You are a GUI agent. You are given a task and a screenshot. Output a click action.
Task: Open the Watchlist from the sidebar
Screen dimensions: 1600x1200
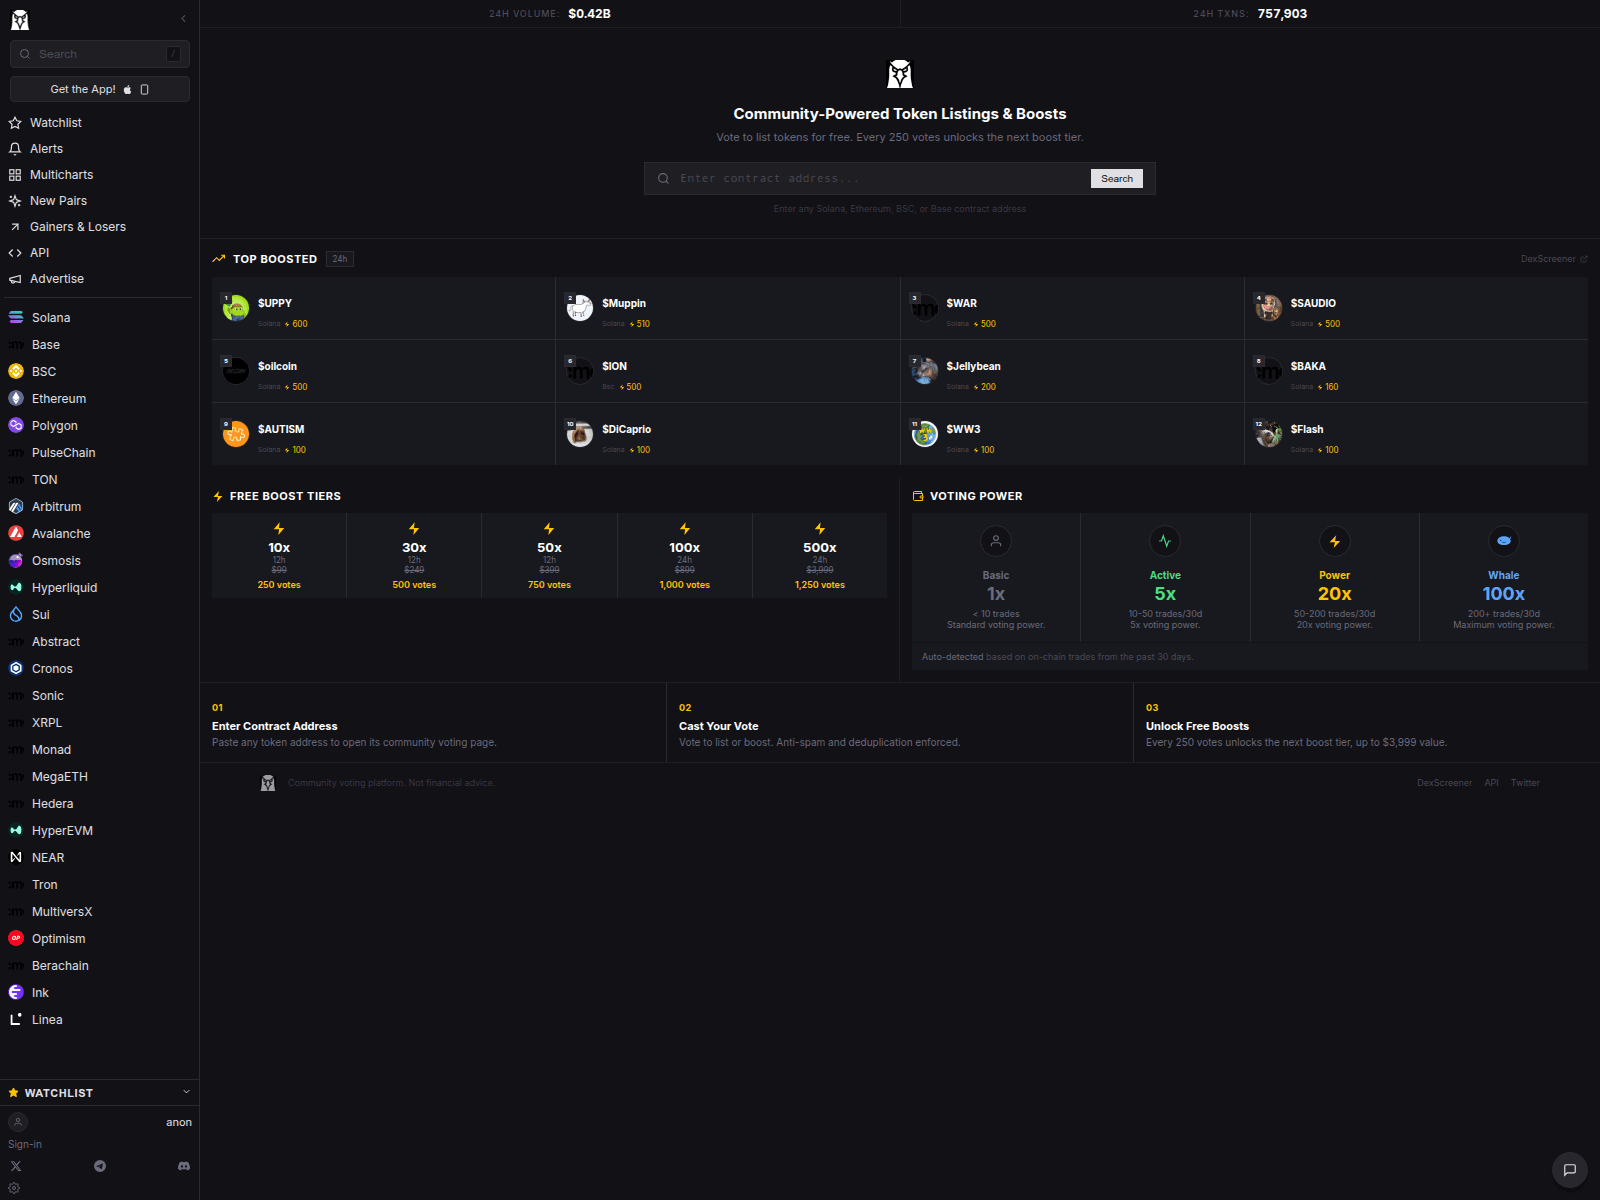point(56,122)
